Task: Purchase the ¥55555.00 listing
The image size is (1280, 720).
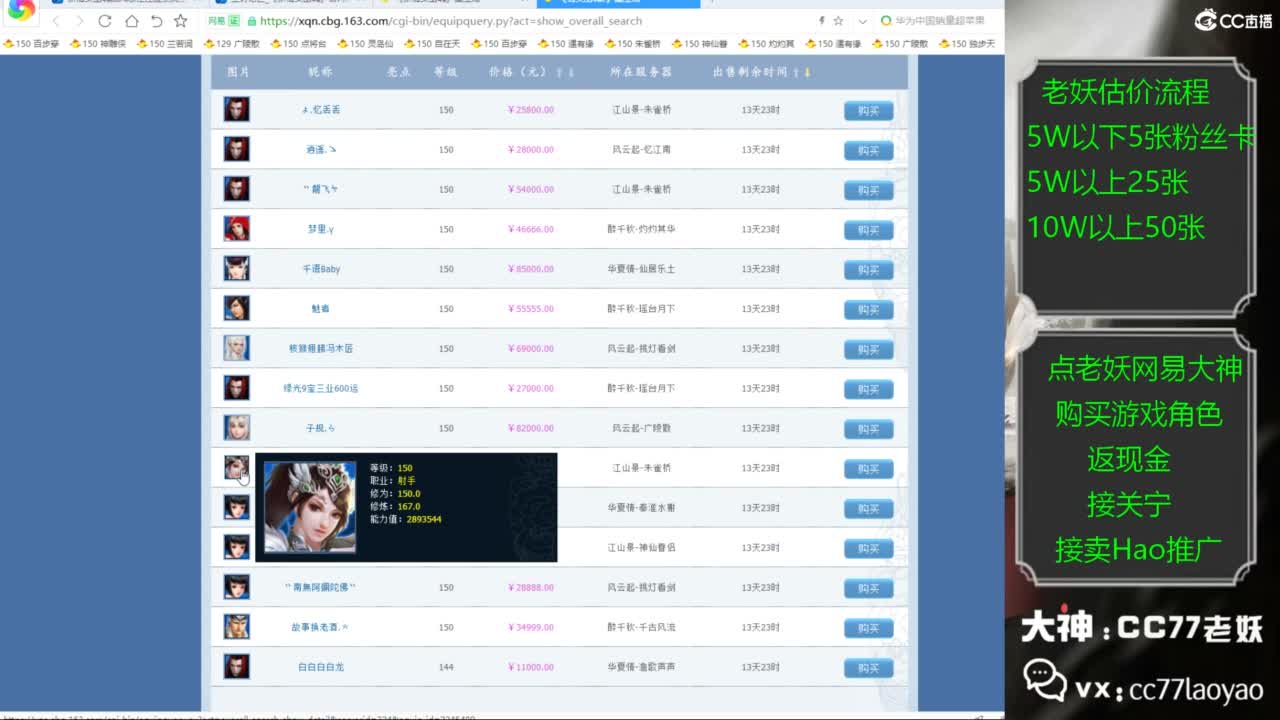Action: click(868, 310)
